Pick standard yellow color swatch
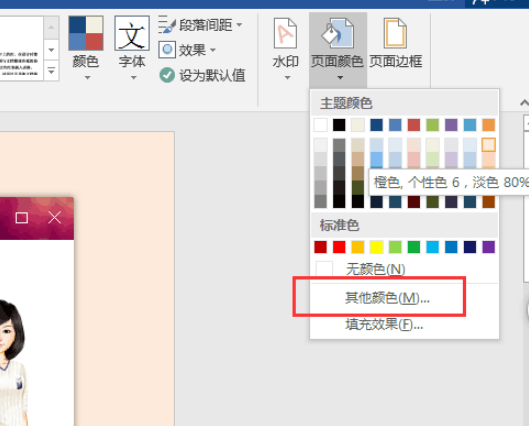This screenshot has height=426, width=529. (377, 247)
